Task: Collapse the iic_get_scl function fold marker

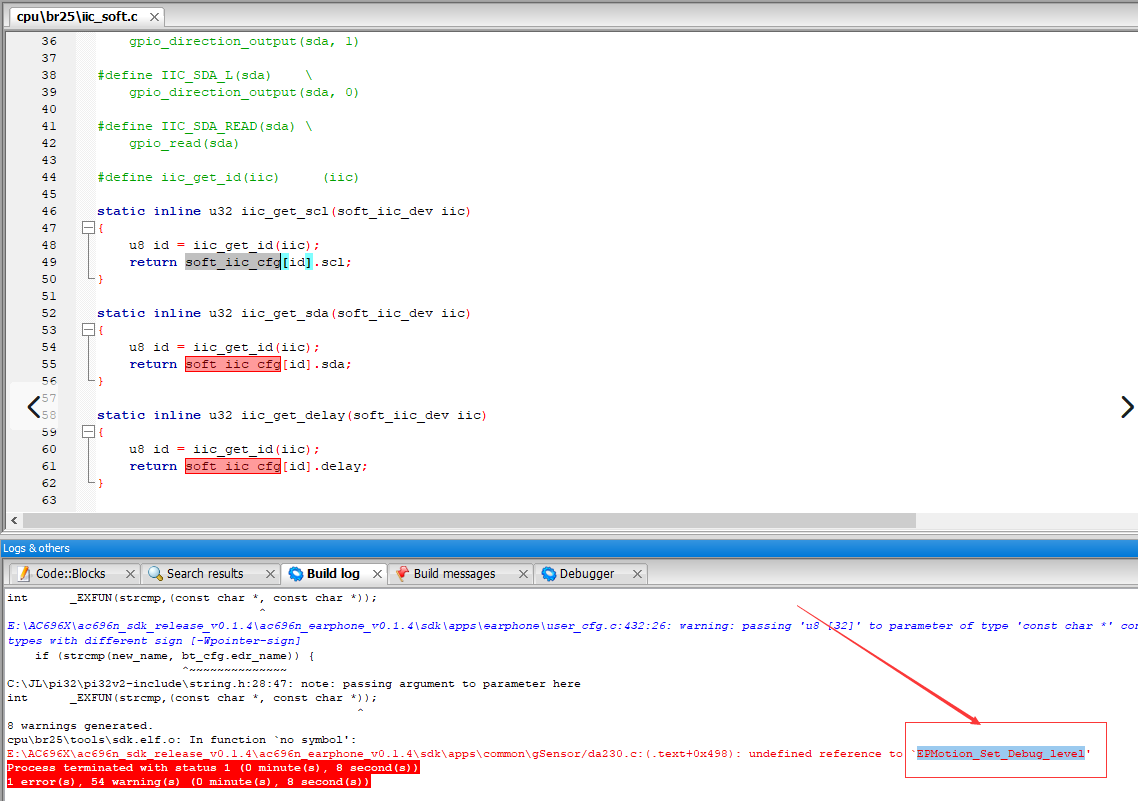Action: tap(89, 228)
